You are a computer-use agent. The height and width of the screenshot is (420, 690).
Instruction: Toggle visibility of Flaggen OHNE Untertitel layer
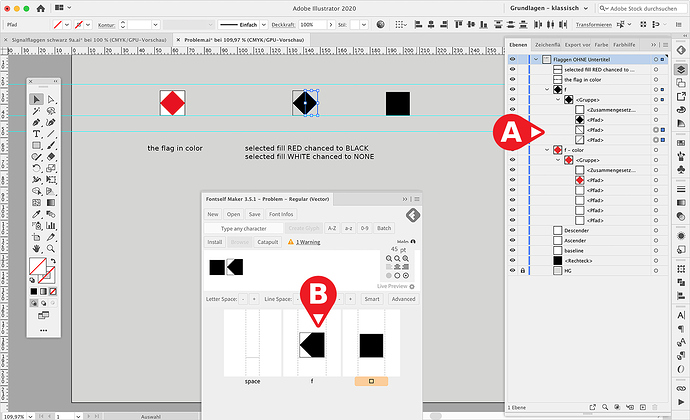(512, 59)
